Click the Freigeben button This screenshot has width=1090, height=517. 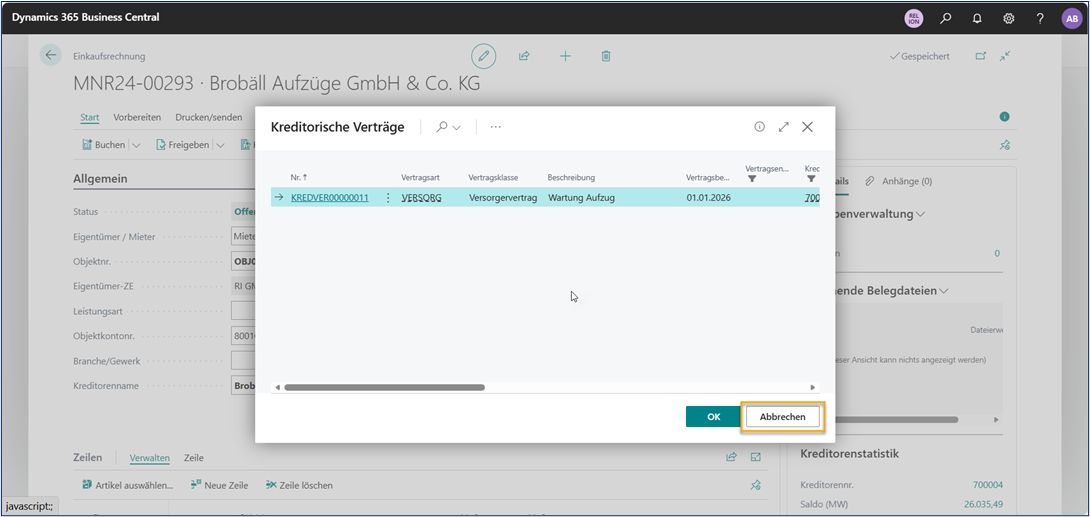pyautogui.click(x=184, y=145)
